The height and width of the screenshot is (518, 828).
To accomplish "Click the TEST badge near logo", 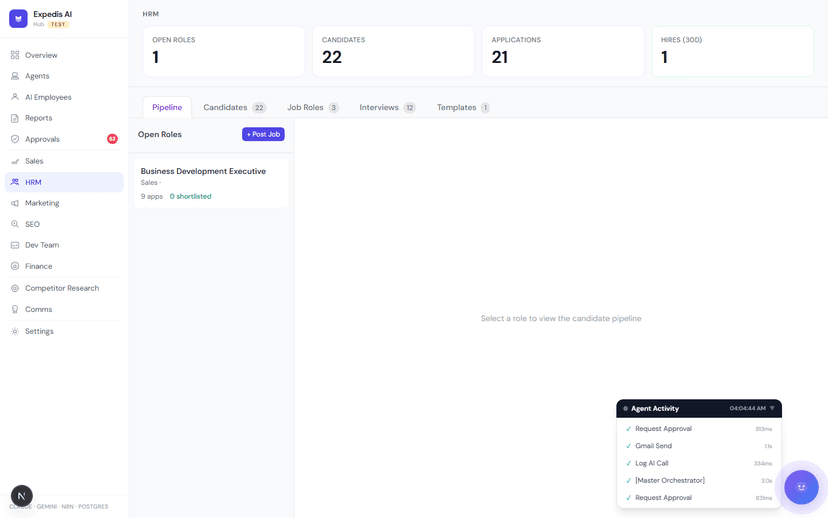I will 58,24.
